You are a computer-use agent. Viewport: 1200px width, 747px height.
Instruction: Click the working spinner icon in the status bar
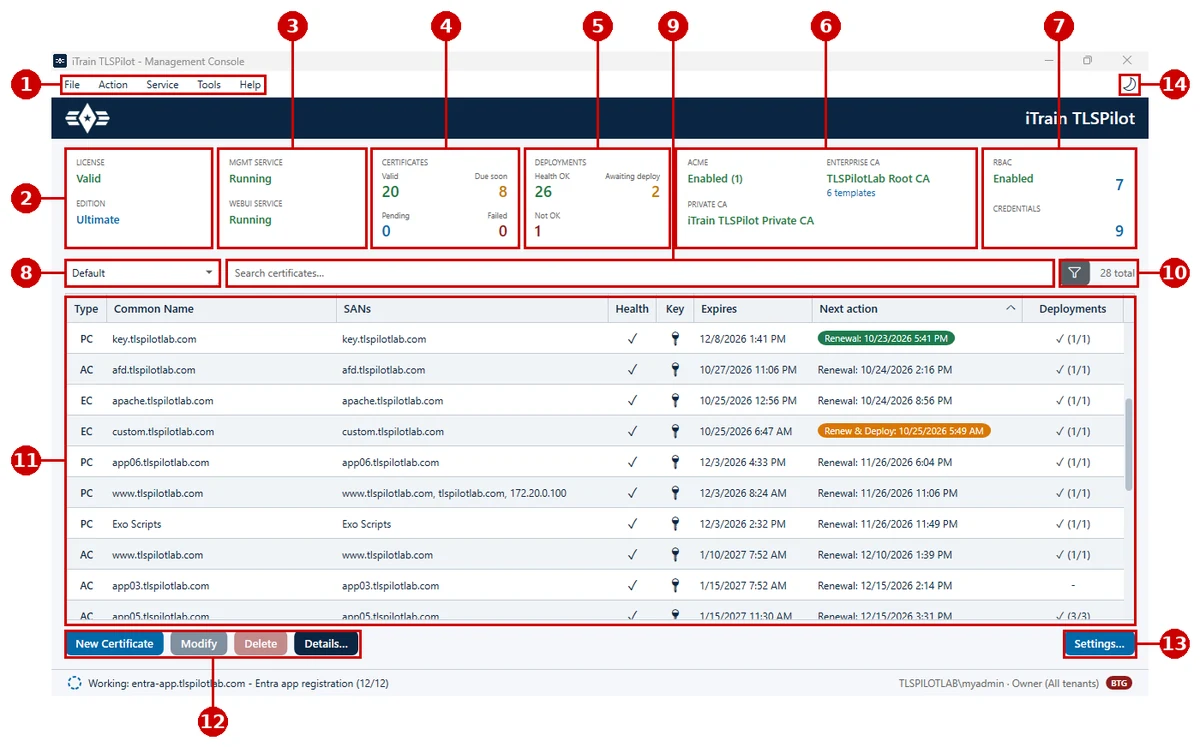74,683
